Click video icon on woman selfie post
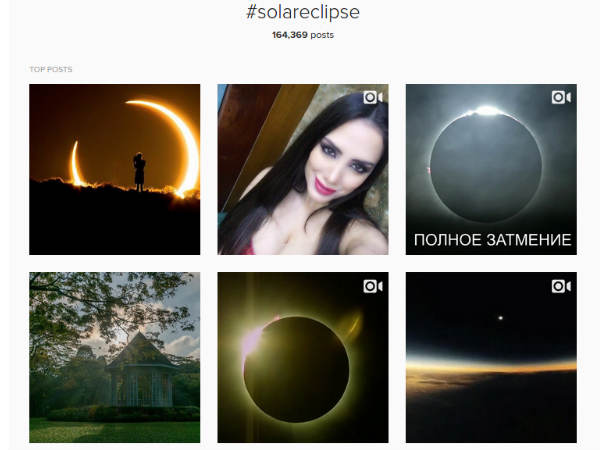 point(373,97)
